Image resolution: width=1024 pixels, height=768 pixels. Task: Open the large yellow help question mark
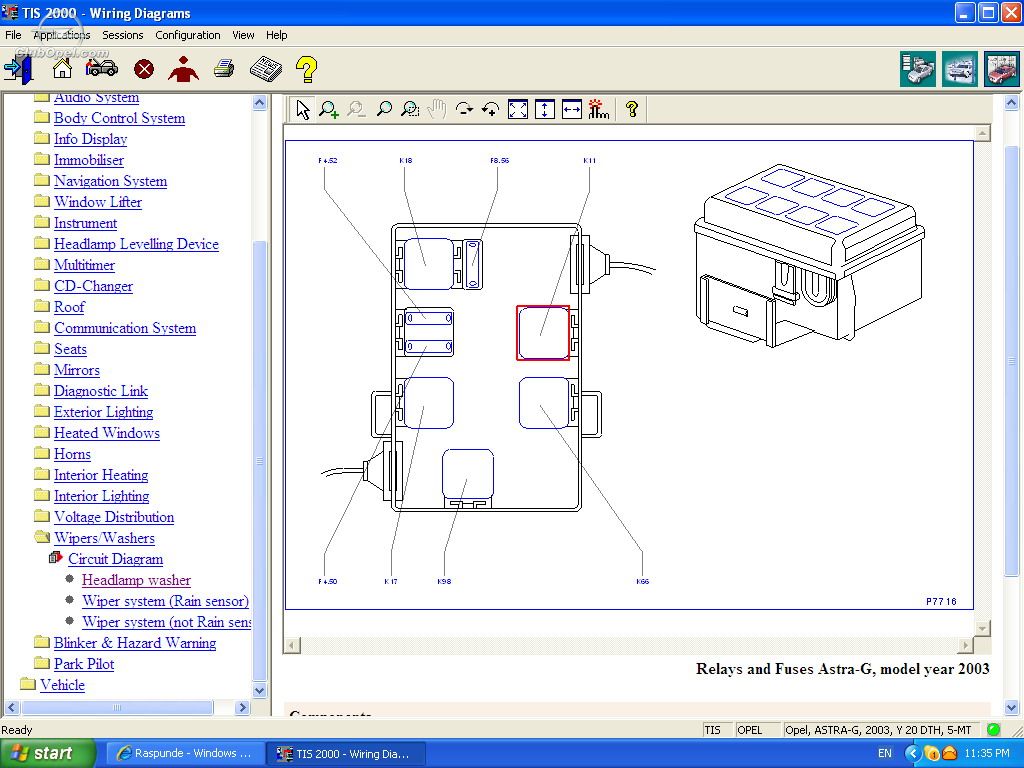coord(306,69)
